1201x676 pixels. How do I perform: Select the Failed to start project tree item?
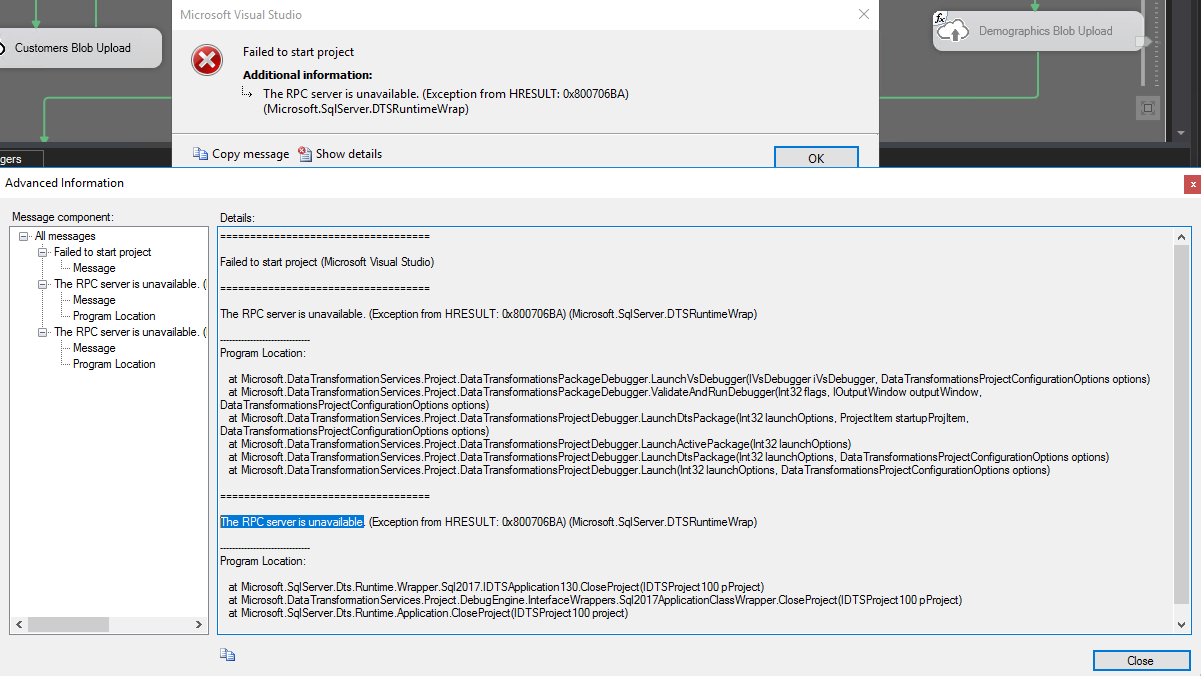coord(103,252)
